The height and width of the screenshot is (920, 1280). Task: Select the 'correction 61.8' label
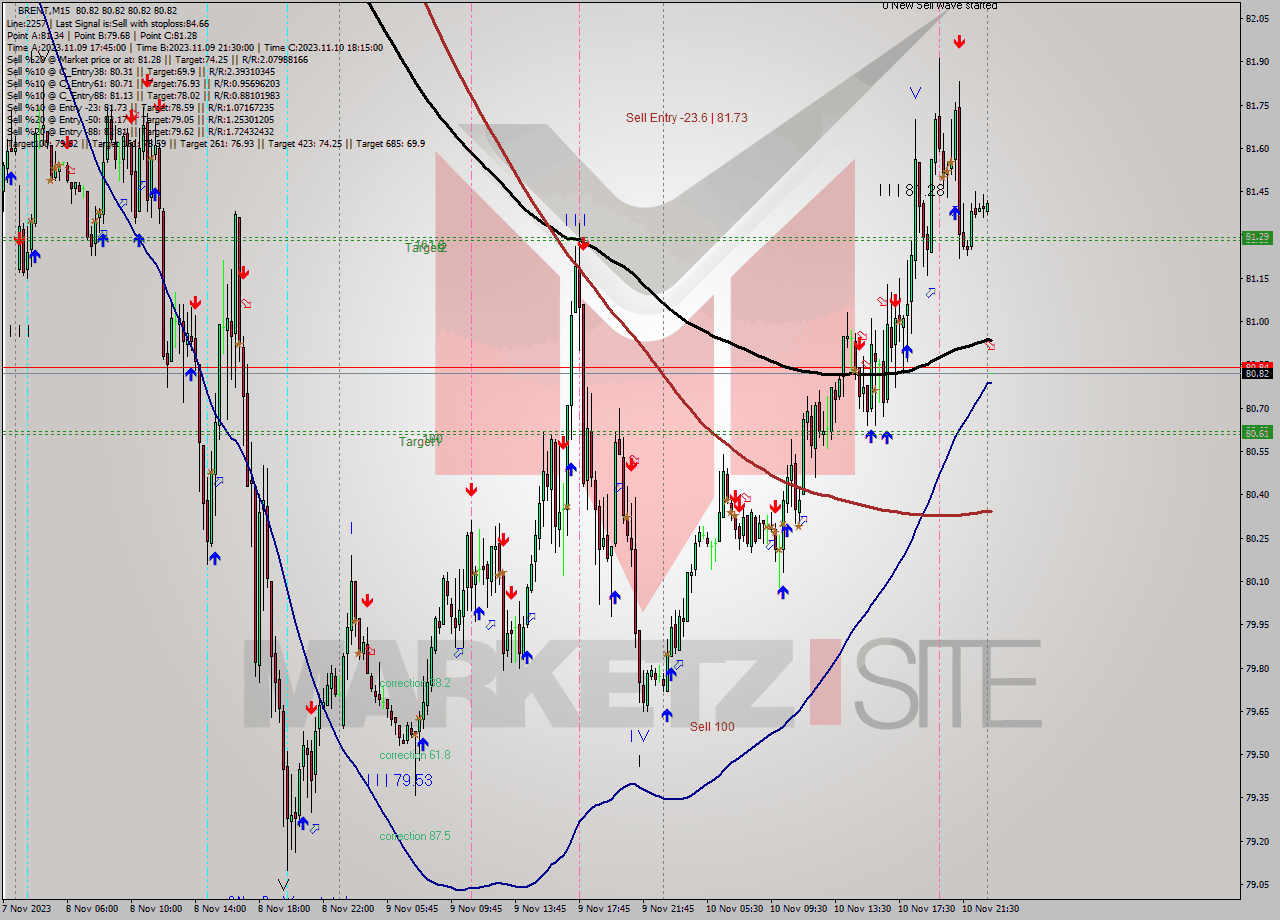(415, 755)
